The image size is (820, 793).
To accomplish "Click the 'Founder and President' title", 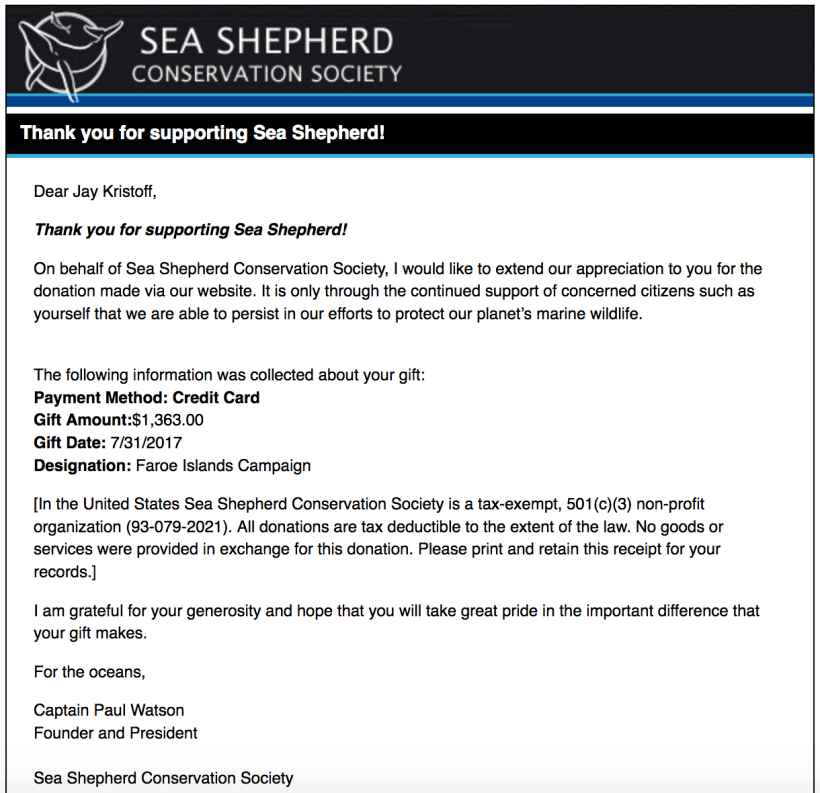I will click(x=116, y=733).
